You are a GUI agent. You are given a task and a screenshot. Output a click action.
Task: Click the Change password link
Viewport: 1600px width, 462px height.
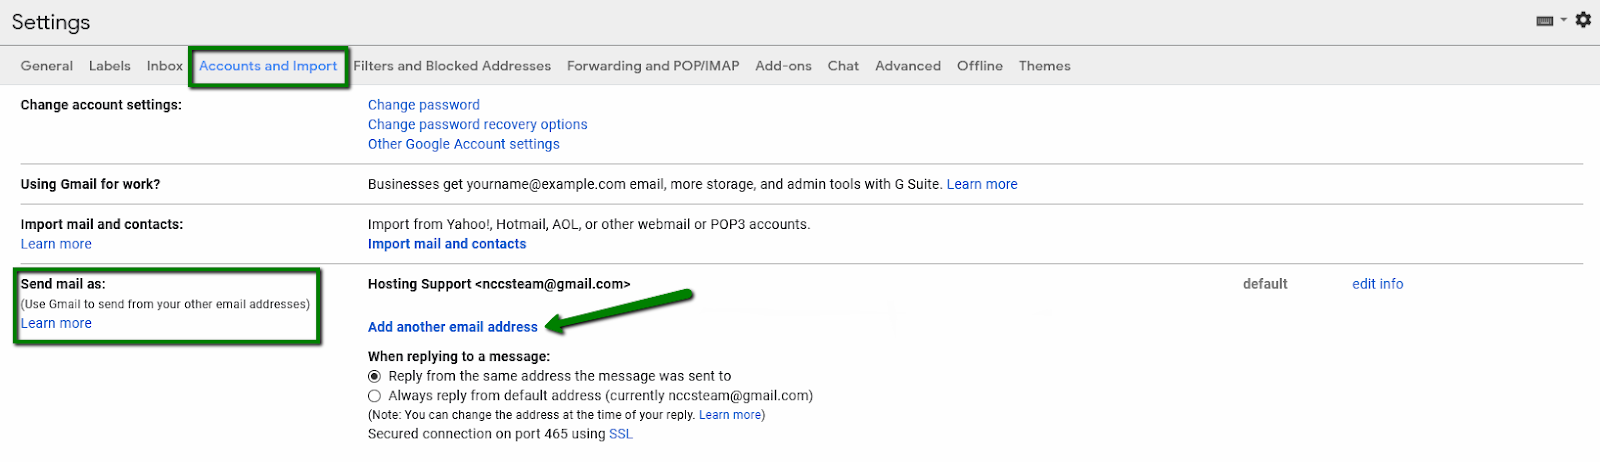(x=424, y=105)
